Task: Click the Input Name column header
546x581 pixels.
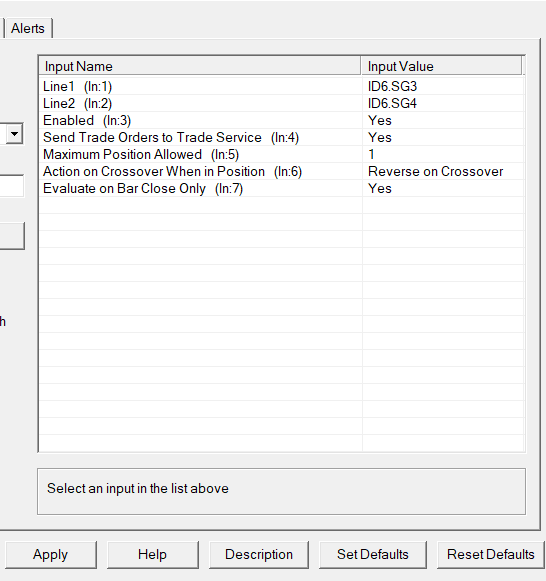Action: 200,66
